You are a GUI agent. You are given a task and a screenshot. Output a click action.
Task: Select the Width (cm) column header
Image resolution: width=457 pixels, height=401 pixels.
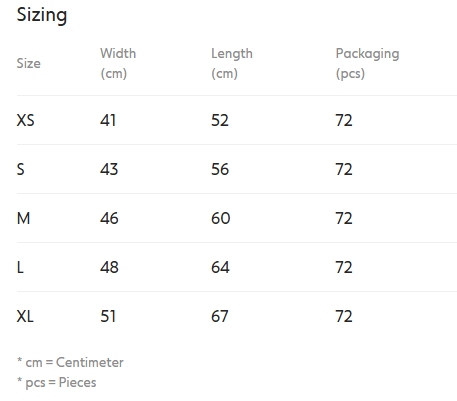[x=118, y=63]
